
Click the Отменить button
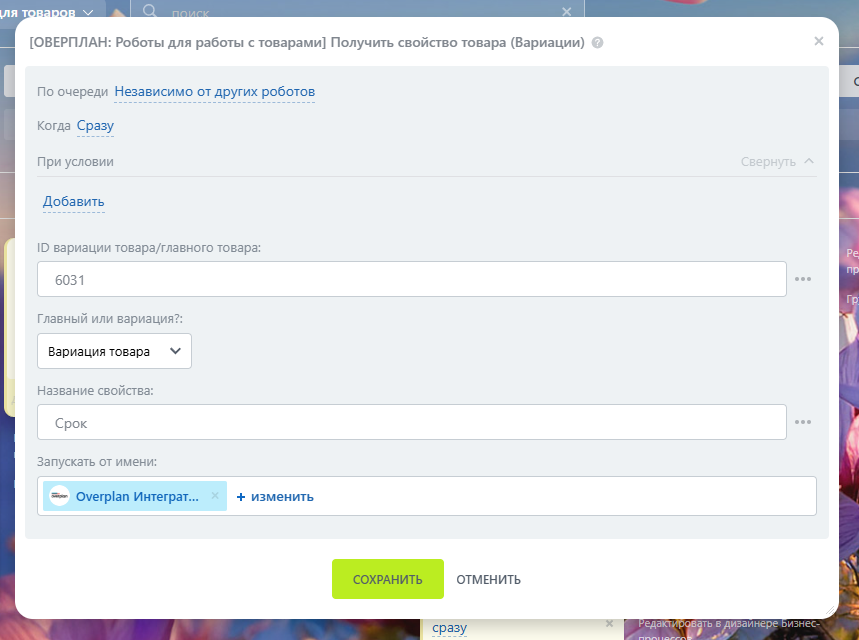(x=488, y=580)
